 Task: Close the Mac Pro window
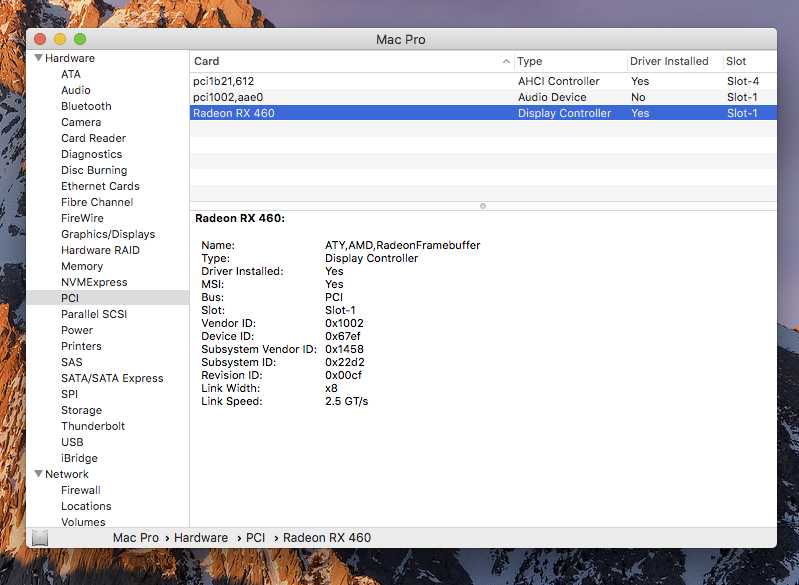pos(40,39)
